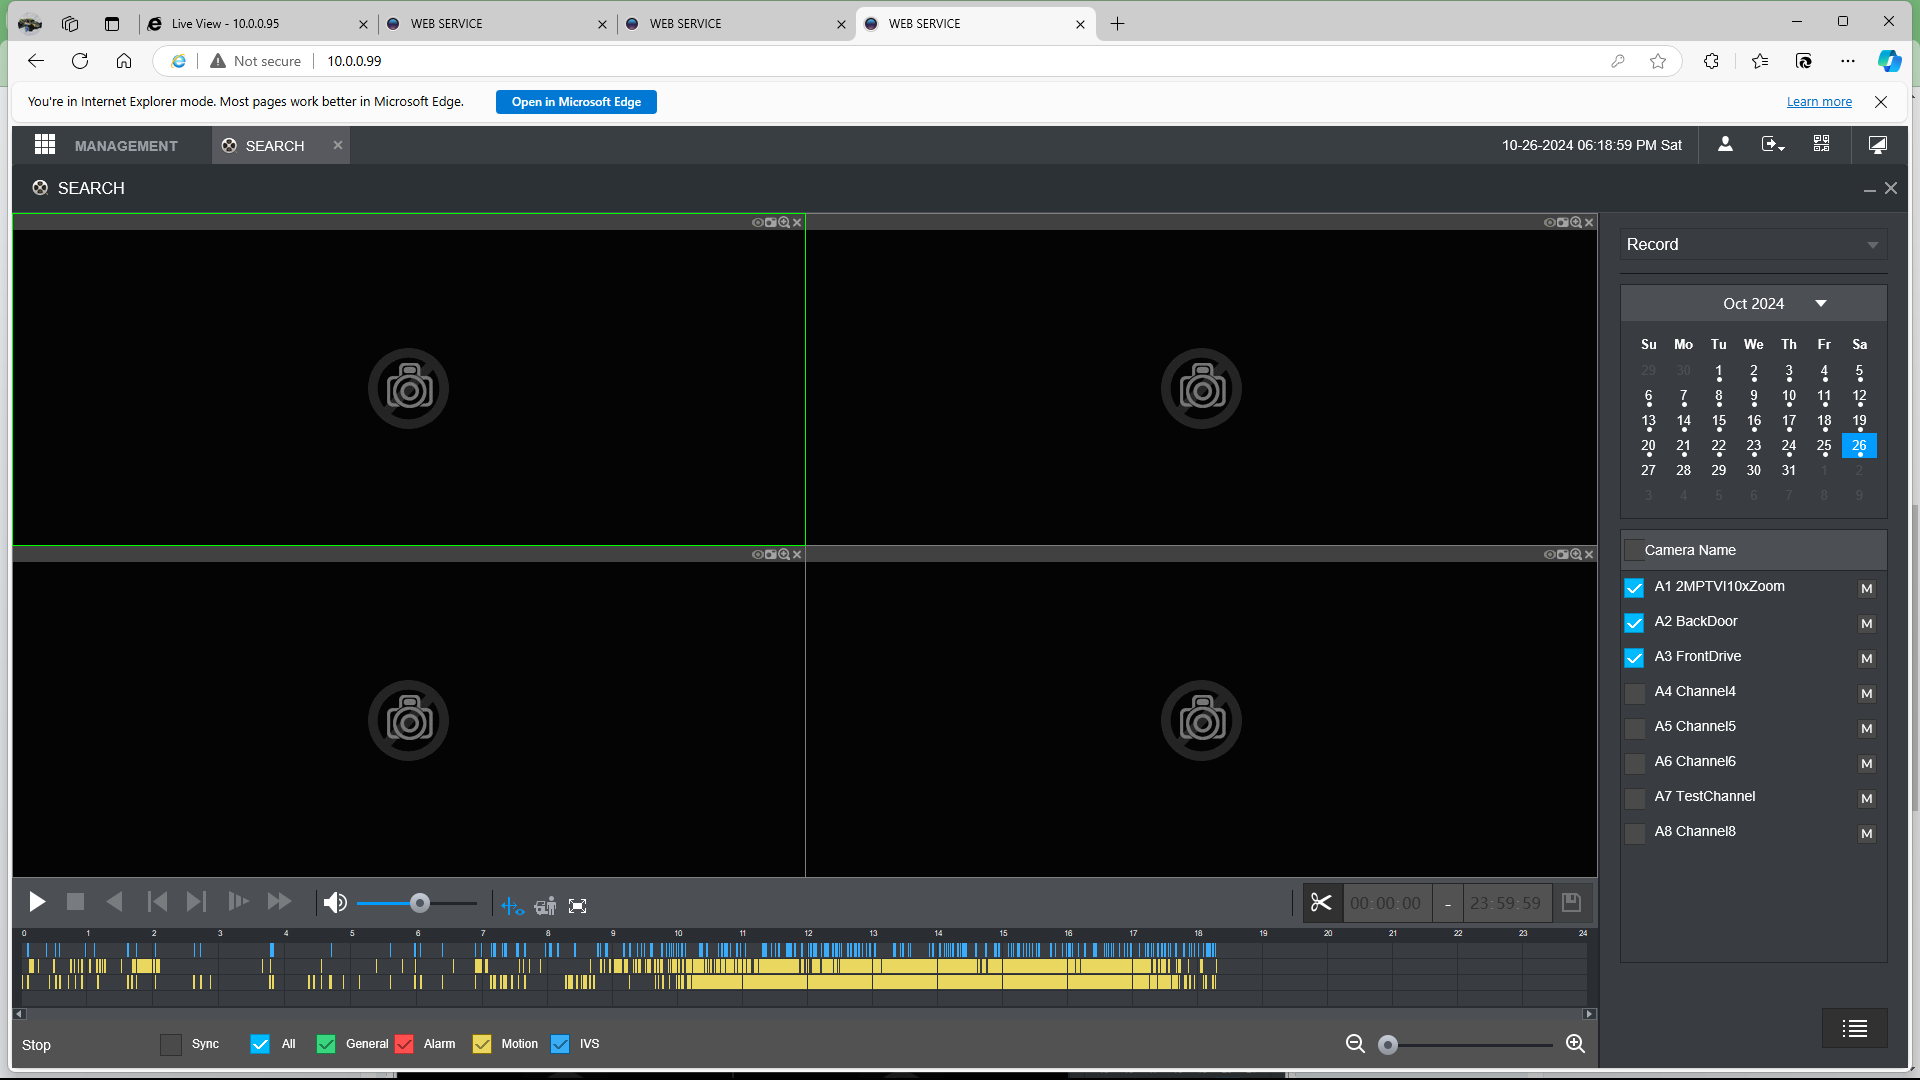This screenshot has height=1080, width=1920.
Task: Open the MANAGEMENT tab
Action: 126,146
